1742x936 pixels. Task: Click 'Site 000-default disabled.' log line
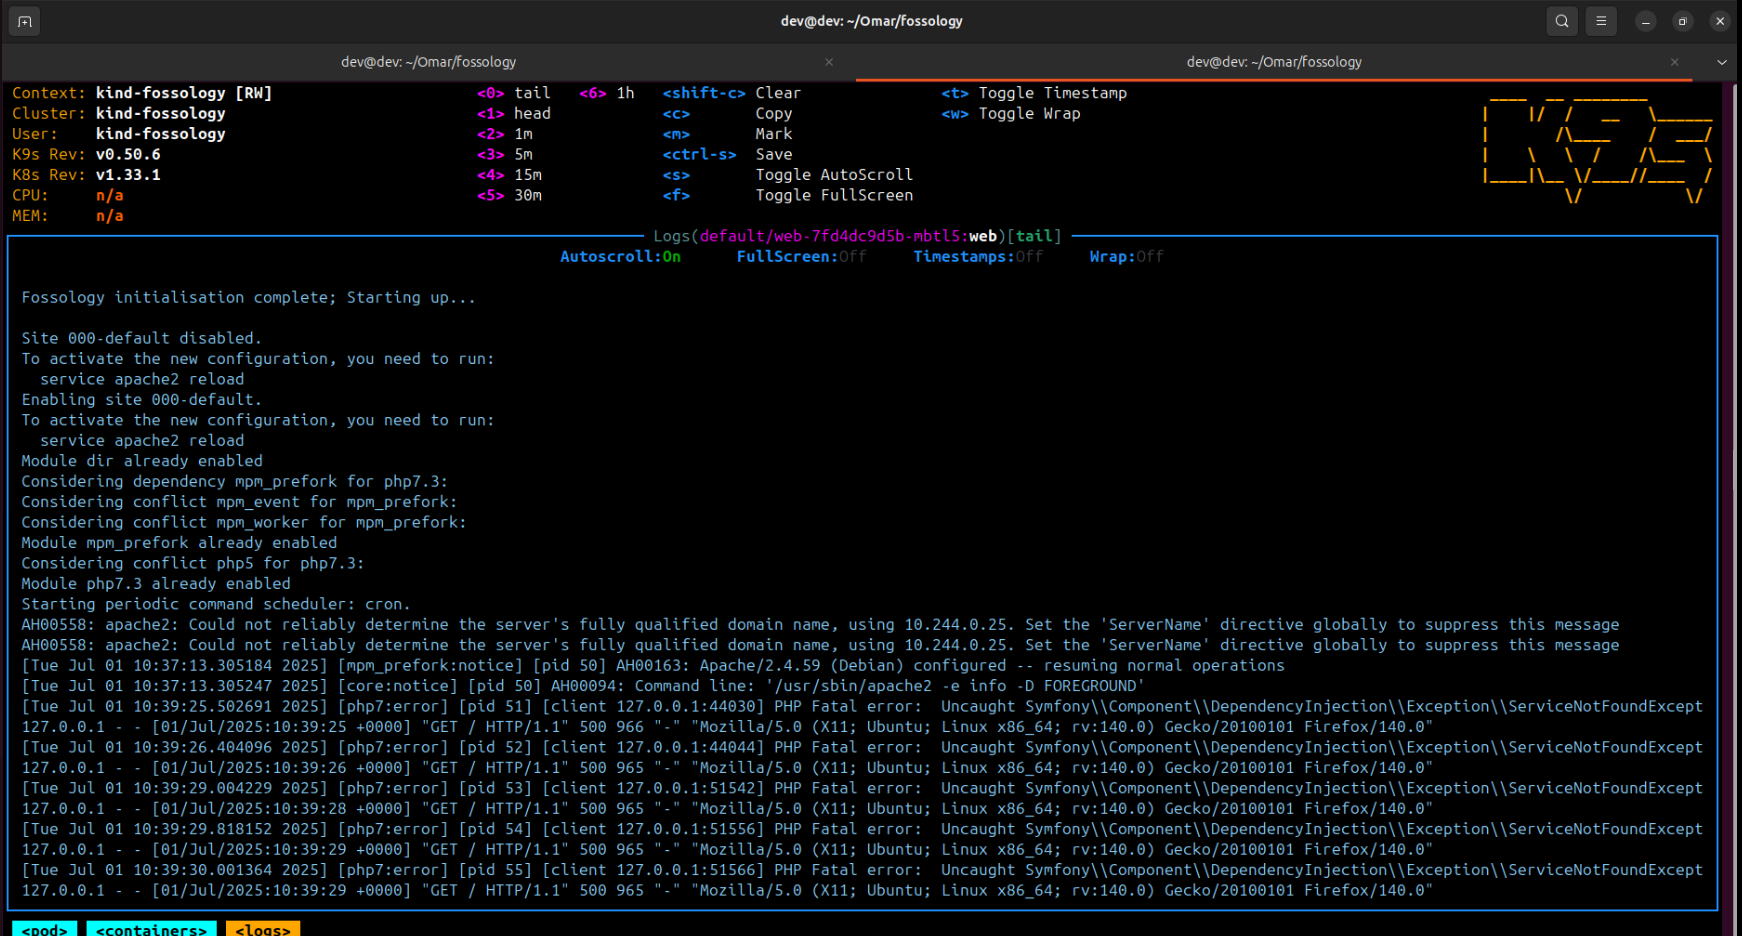click(x=142, y=339)
